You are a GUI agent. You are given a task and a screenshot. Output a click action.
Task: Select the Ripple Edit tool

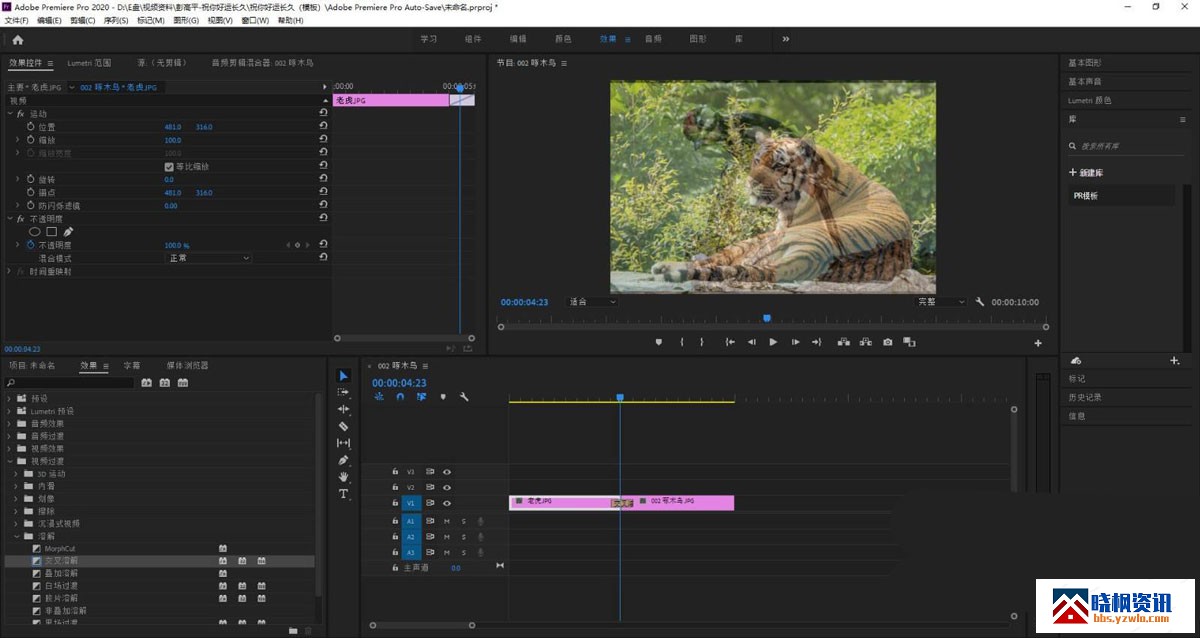click(x=344, y=409)
